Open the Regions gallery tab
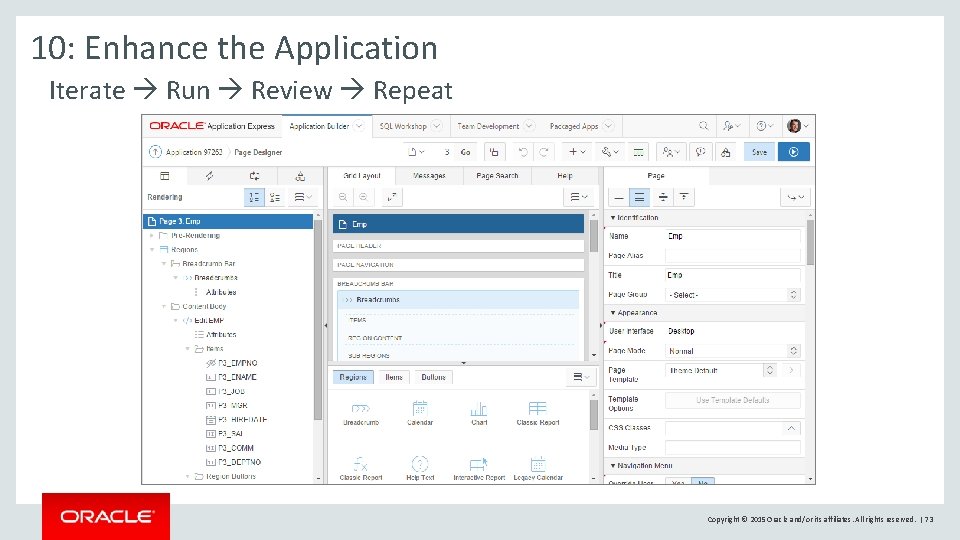The width and height of the screenshot is (960, 540). [353, 377]
